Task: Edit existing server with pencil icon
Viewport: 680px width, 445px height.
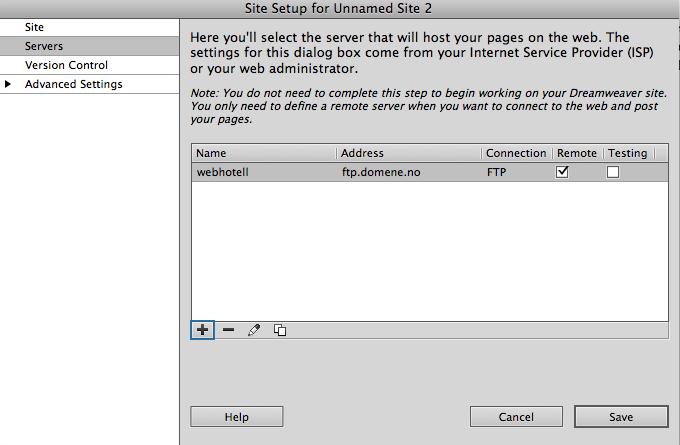Action: [254, 330]
